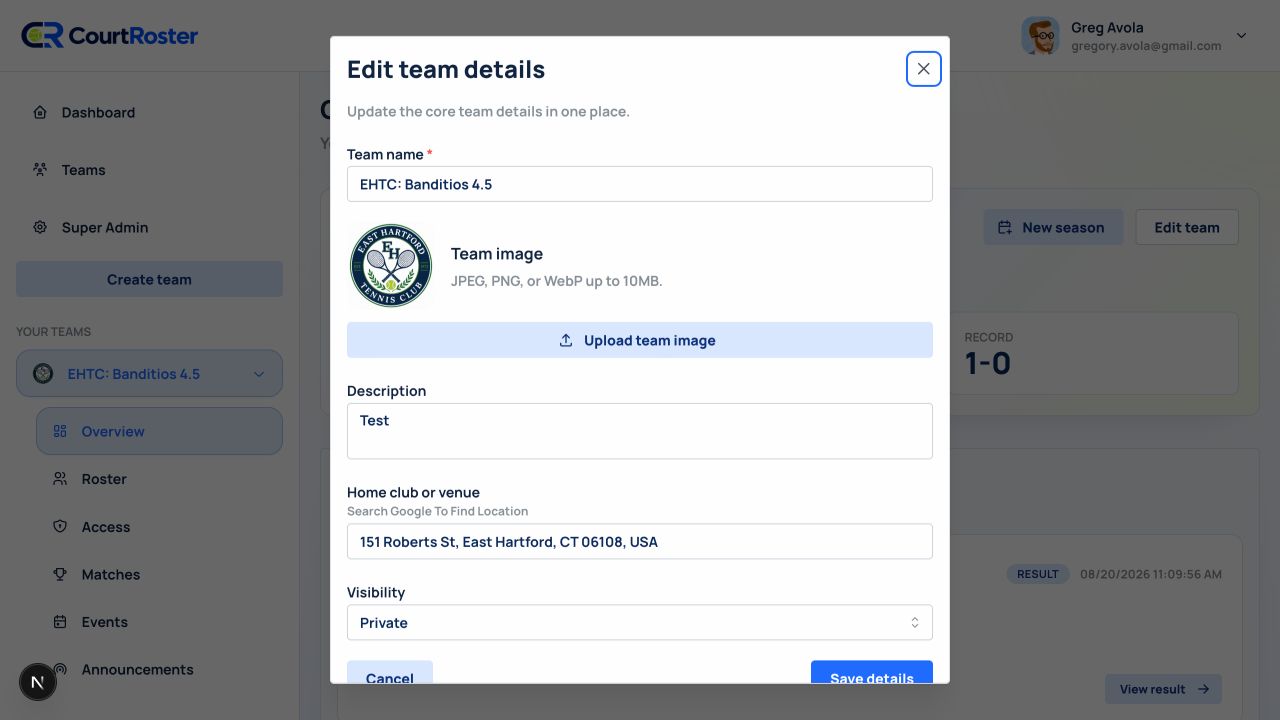The width and height of the screenshot is (1280, 720).
Task: Click Greg Avola's profile avatar
Action: coord(1041,36)
